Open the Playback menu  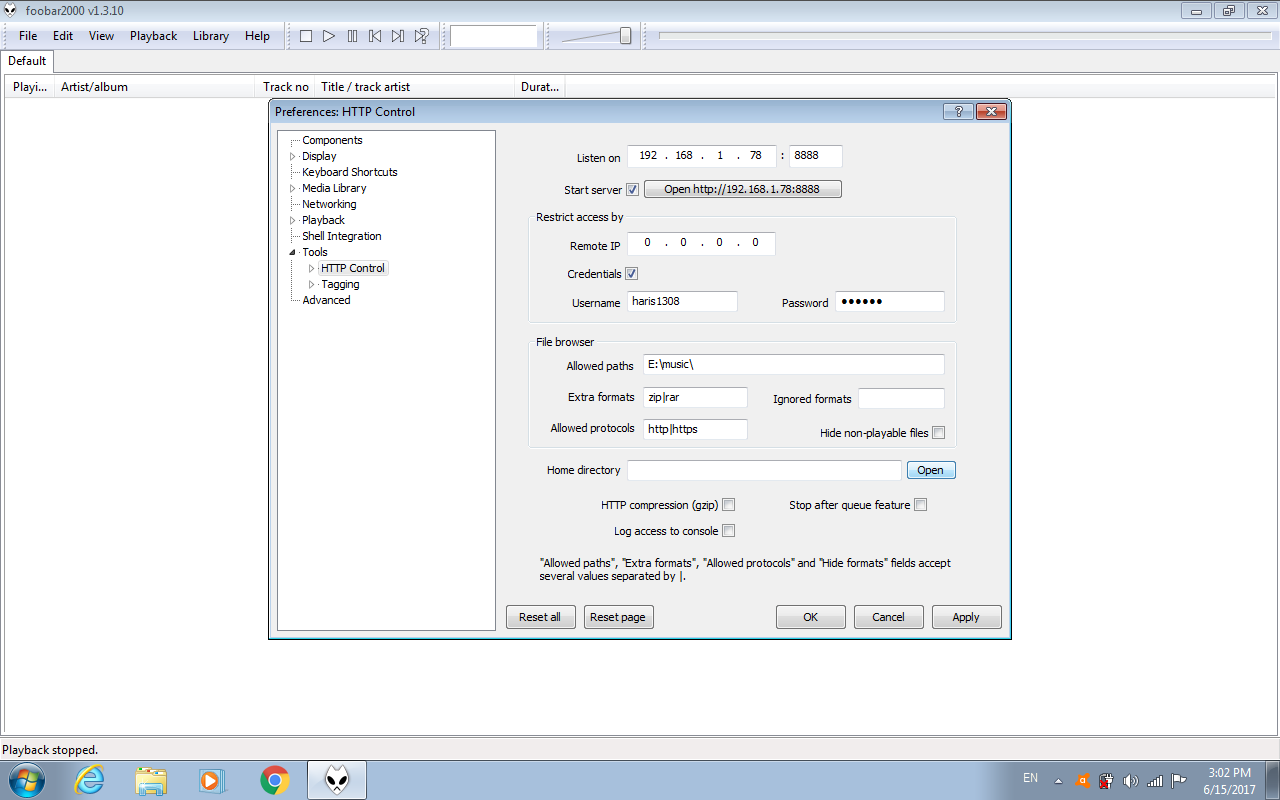tap(153, 36)
